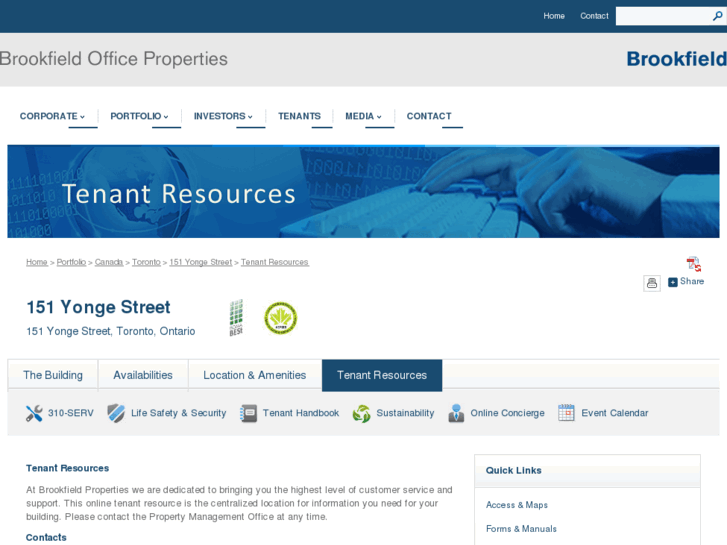Click the Share text link
The image size is (727, 545).
tap(692, 281)
